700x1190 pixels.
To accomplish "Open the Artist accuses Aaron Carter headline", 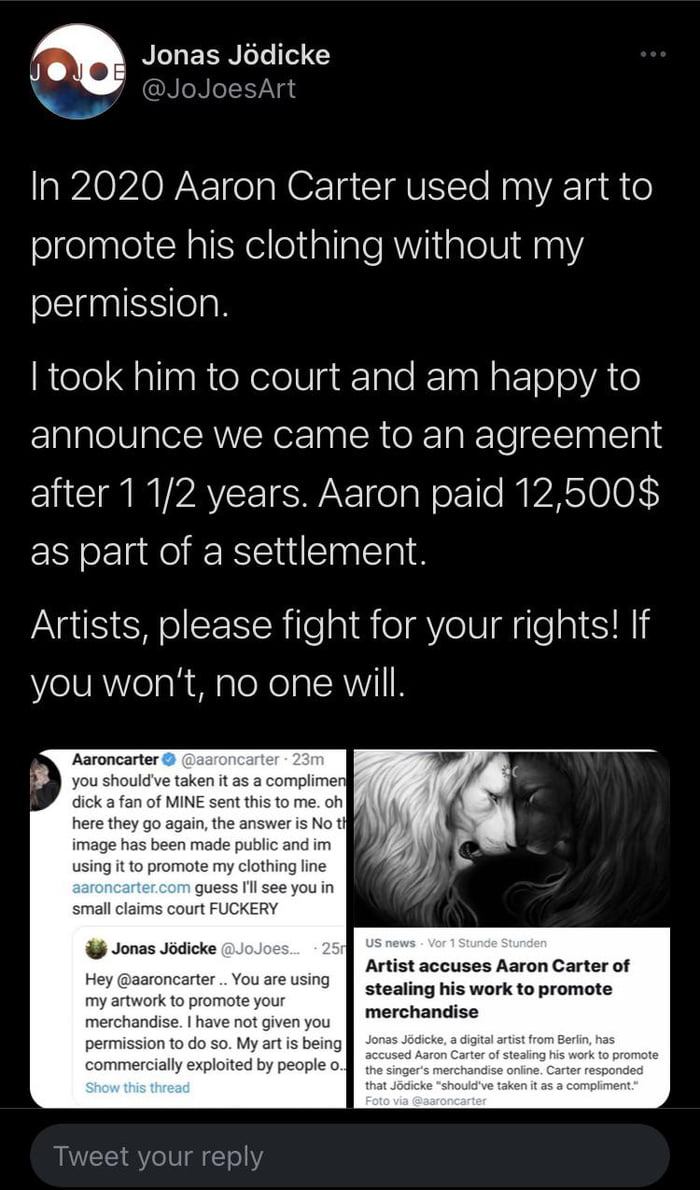I will pos(497,989).
